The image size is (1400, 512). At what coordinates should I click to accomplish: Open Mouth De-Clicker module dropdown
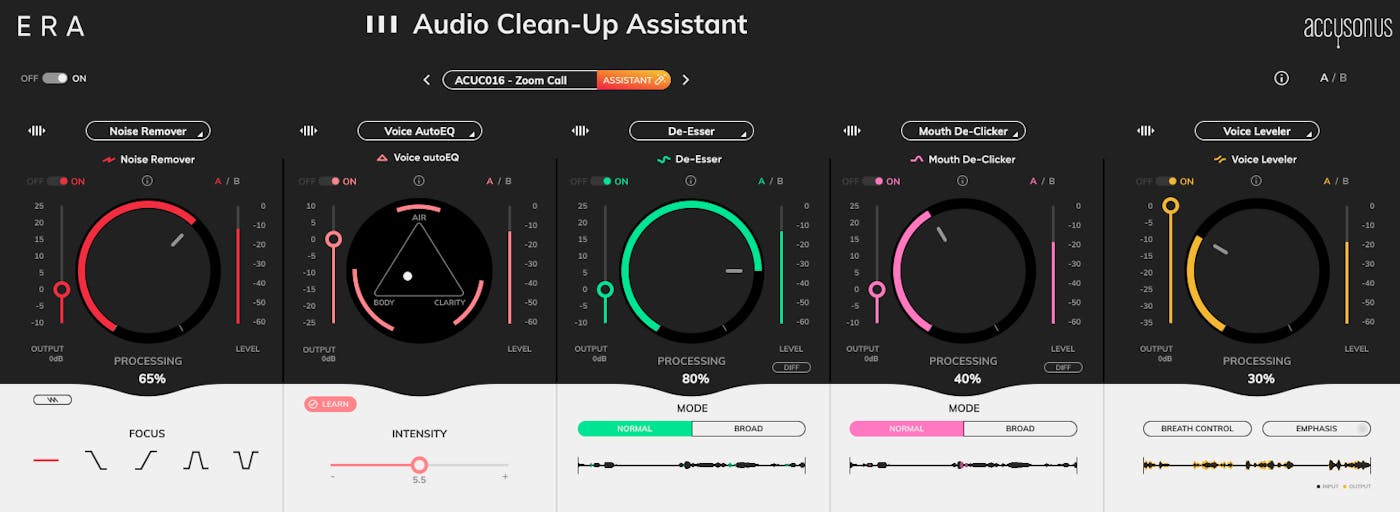point(963,131)
